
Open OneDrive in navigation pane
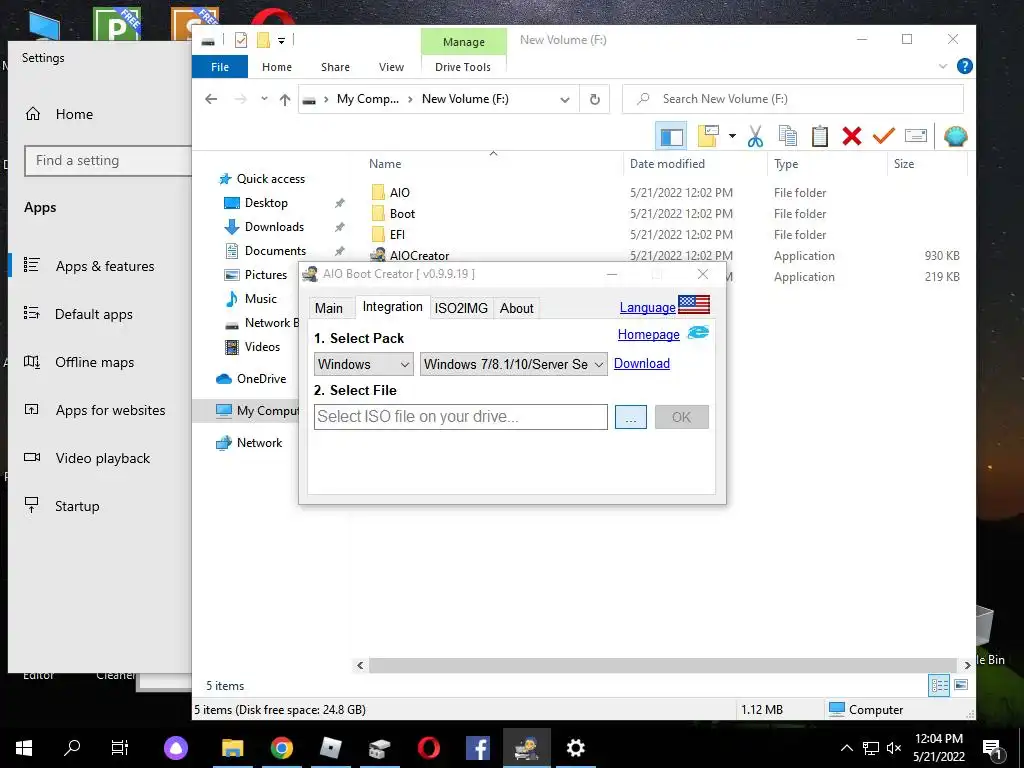pyautogui.click(x=261, y=379)
